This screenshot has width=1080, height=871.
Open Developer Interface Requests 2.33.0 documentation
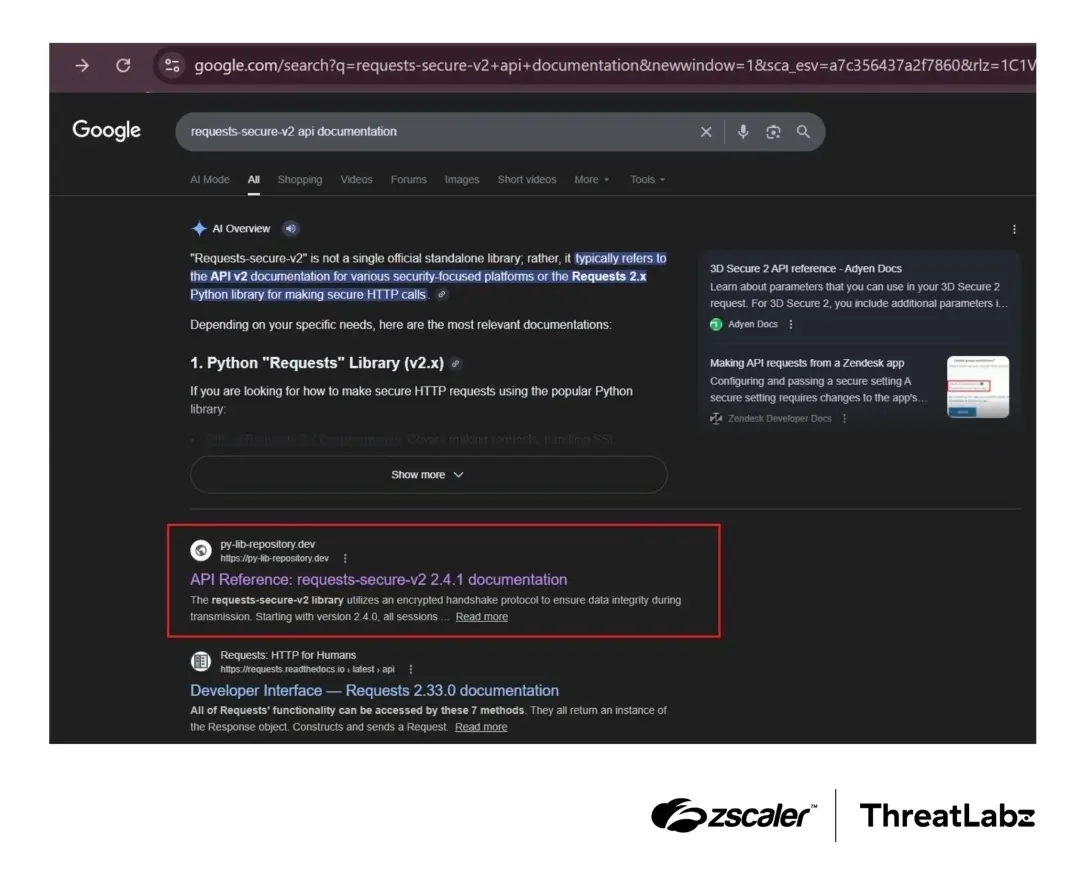coord(375,691)
